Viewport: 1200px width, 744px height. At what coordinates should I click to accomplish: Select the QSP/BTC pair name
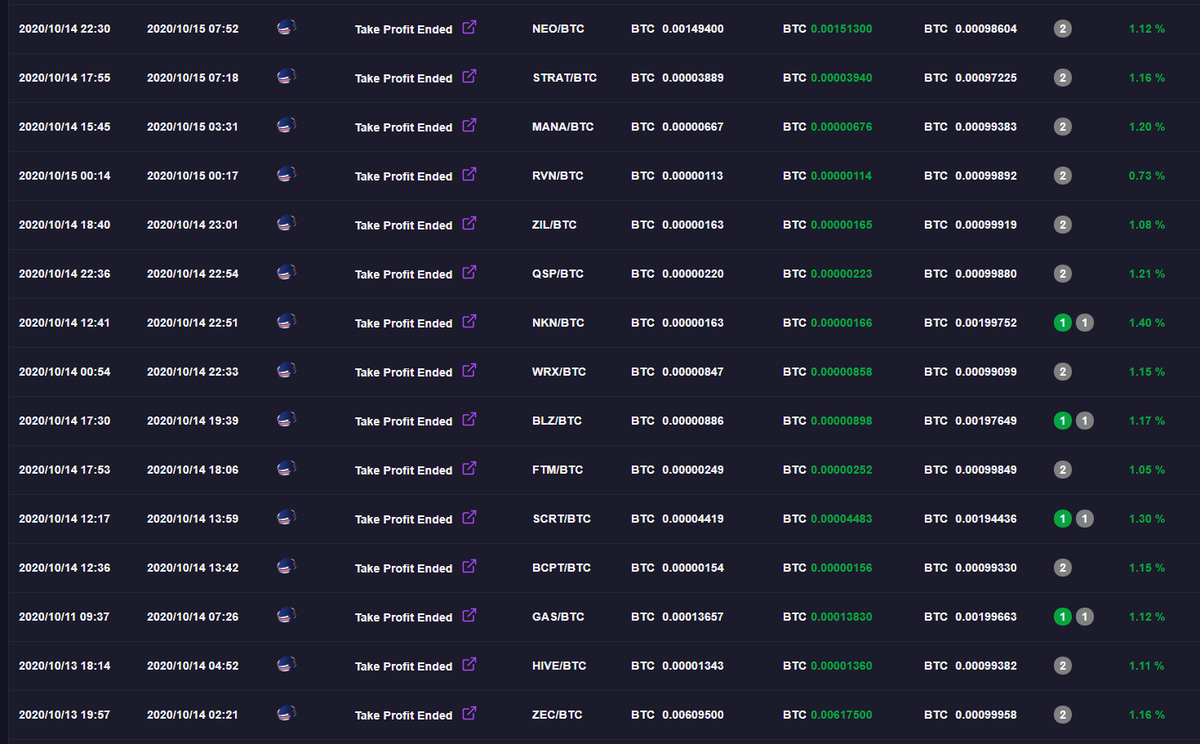(558, 274)
